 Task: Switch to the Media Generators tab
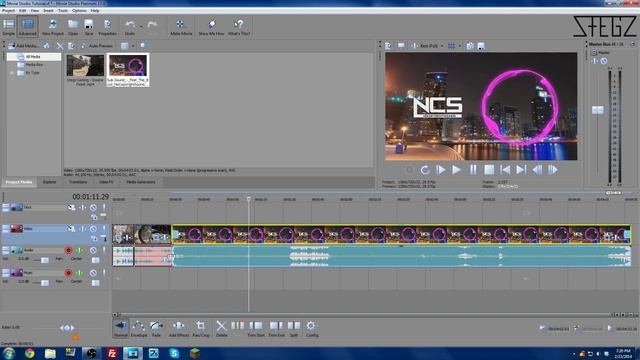(141, 182)
